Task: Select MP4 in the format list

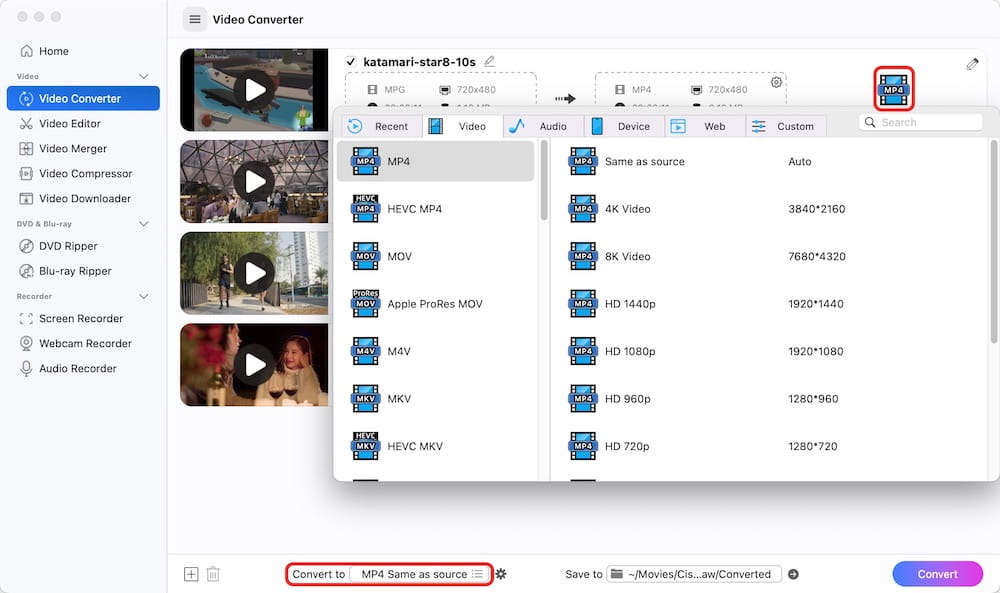Action: [x=436, y=161]
